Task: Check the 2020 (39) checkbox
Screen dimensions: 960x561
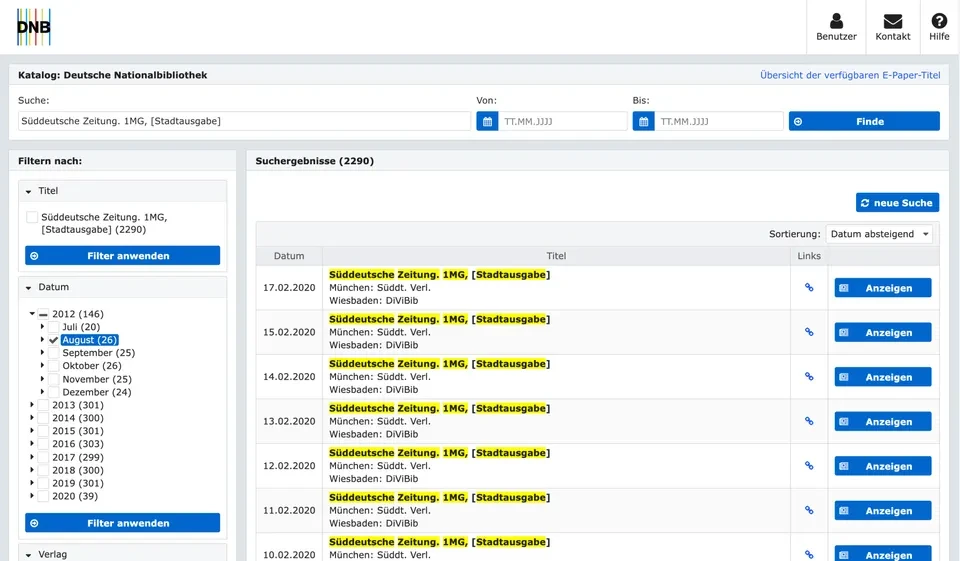Action: click(43, 496)
